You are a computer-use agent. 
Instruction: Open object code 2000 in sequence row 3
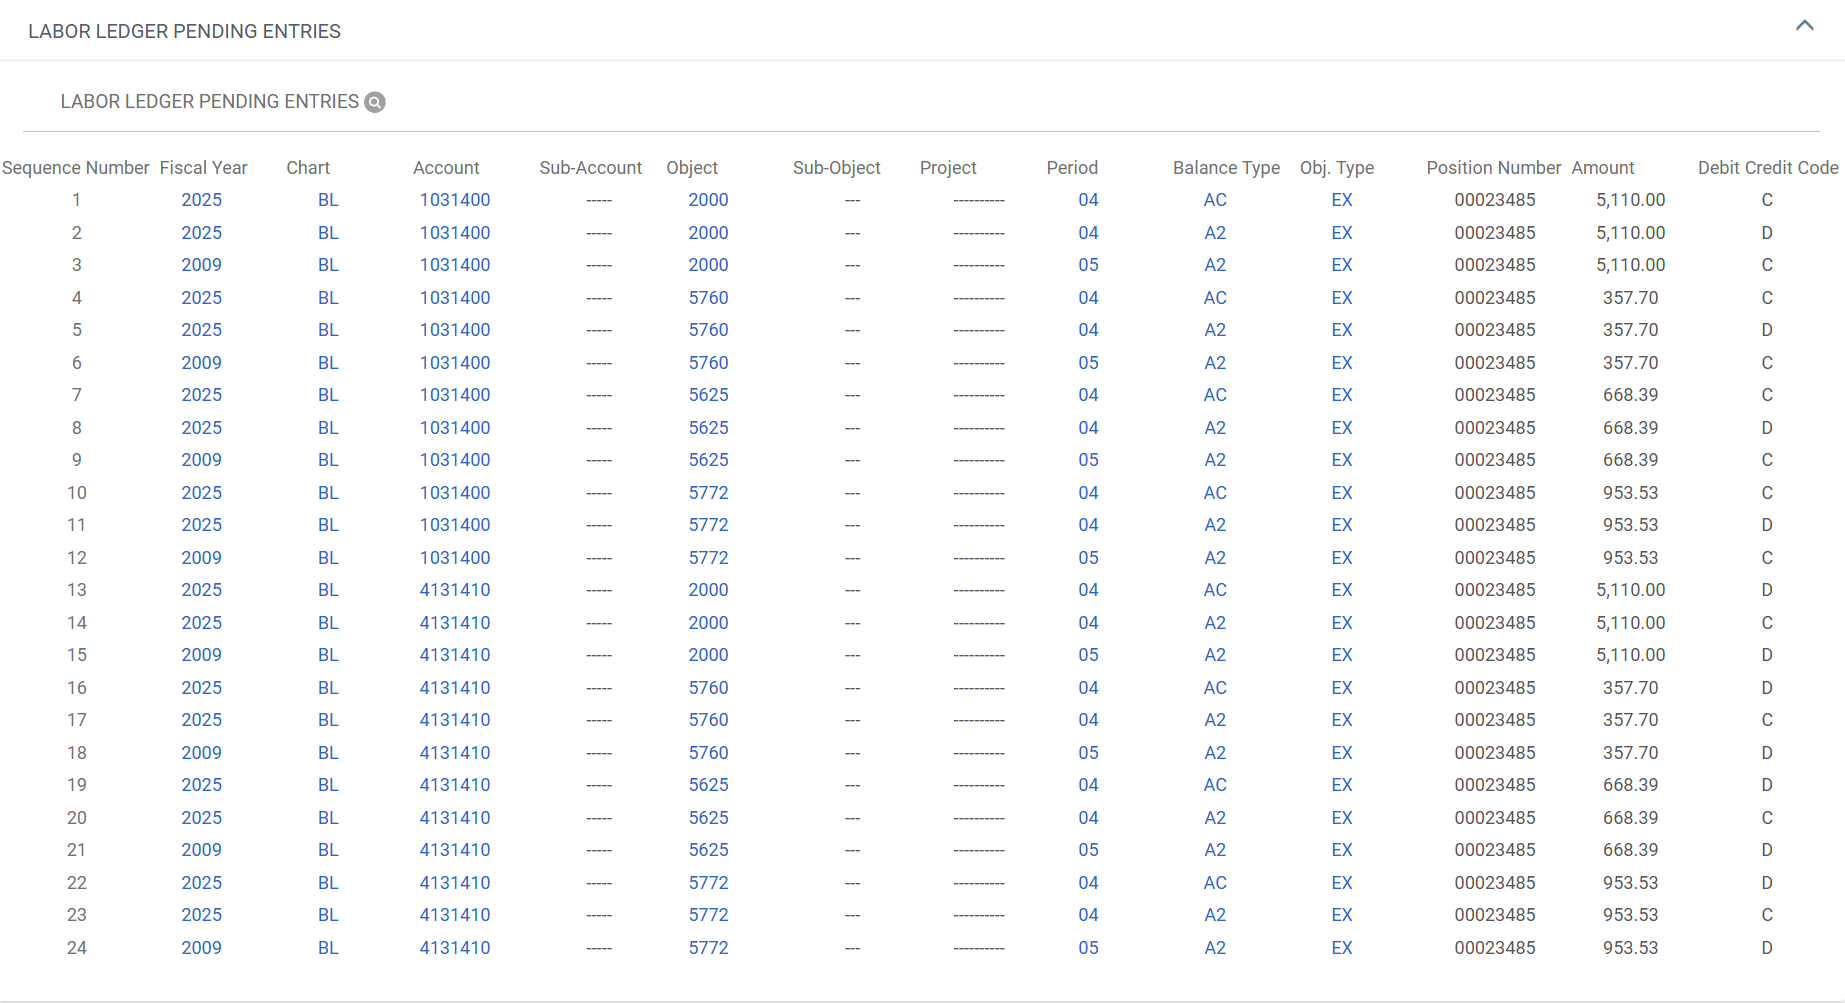coord(708,265)
